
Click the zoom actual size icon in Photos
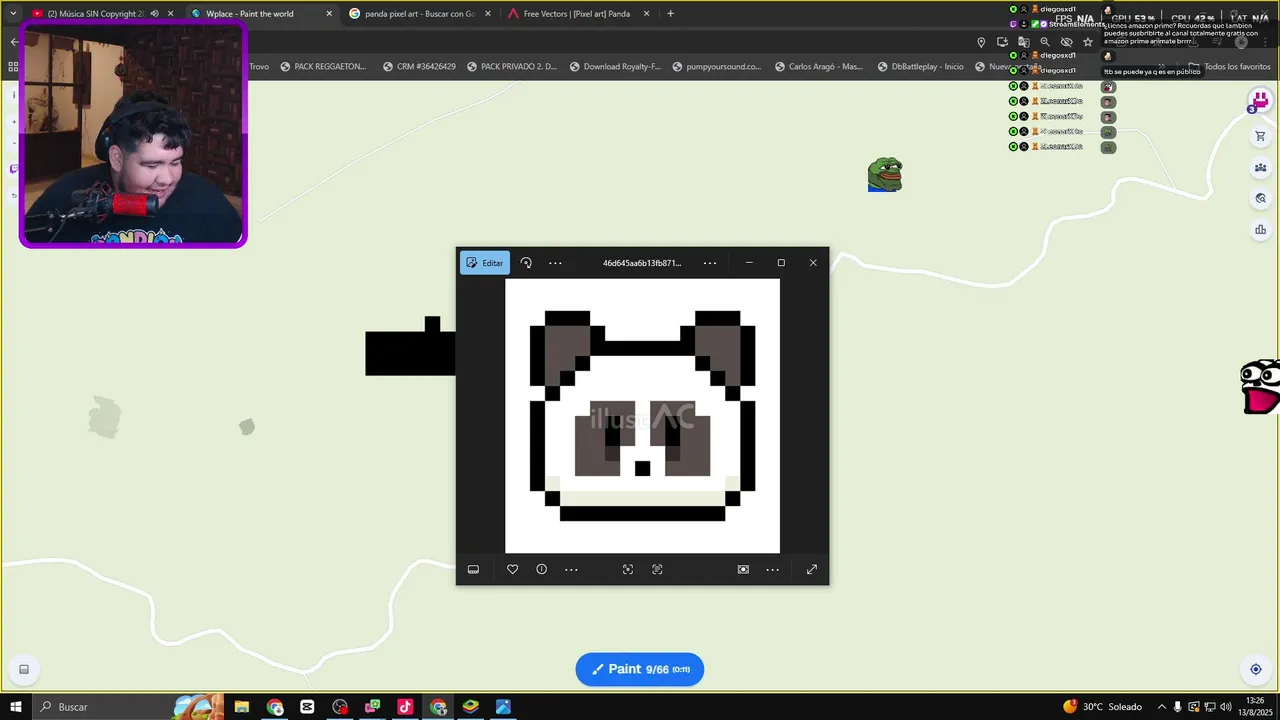[657, 569]
